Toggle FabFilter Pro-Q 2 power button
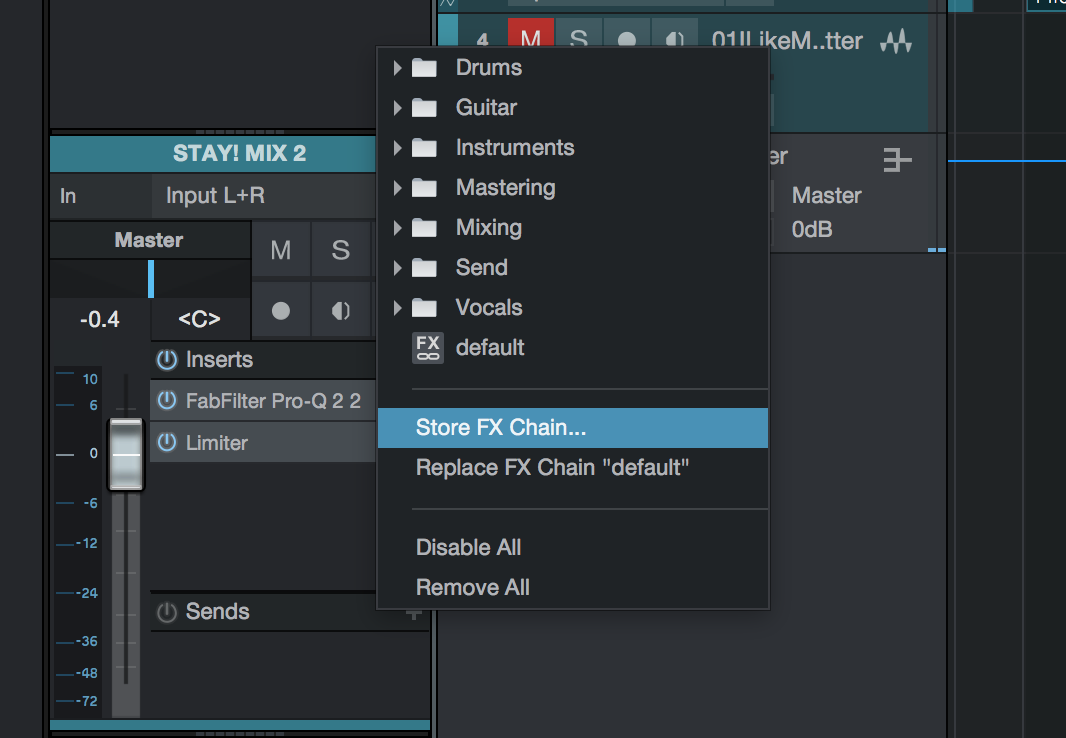1066x738 pixels. 167,402
